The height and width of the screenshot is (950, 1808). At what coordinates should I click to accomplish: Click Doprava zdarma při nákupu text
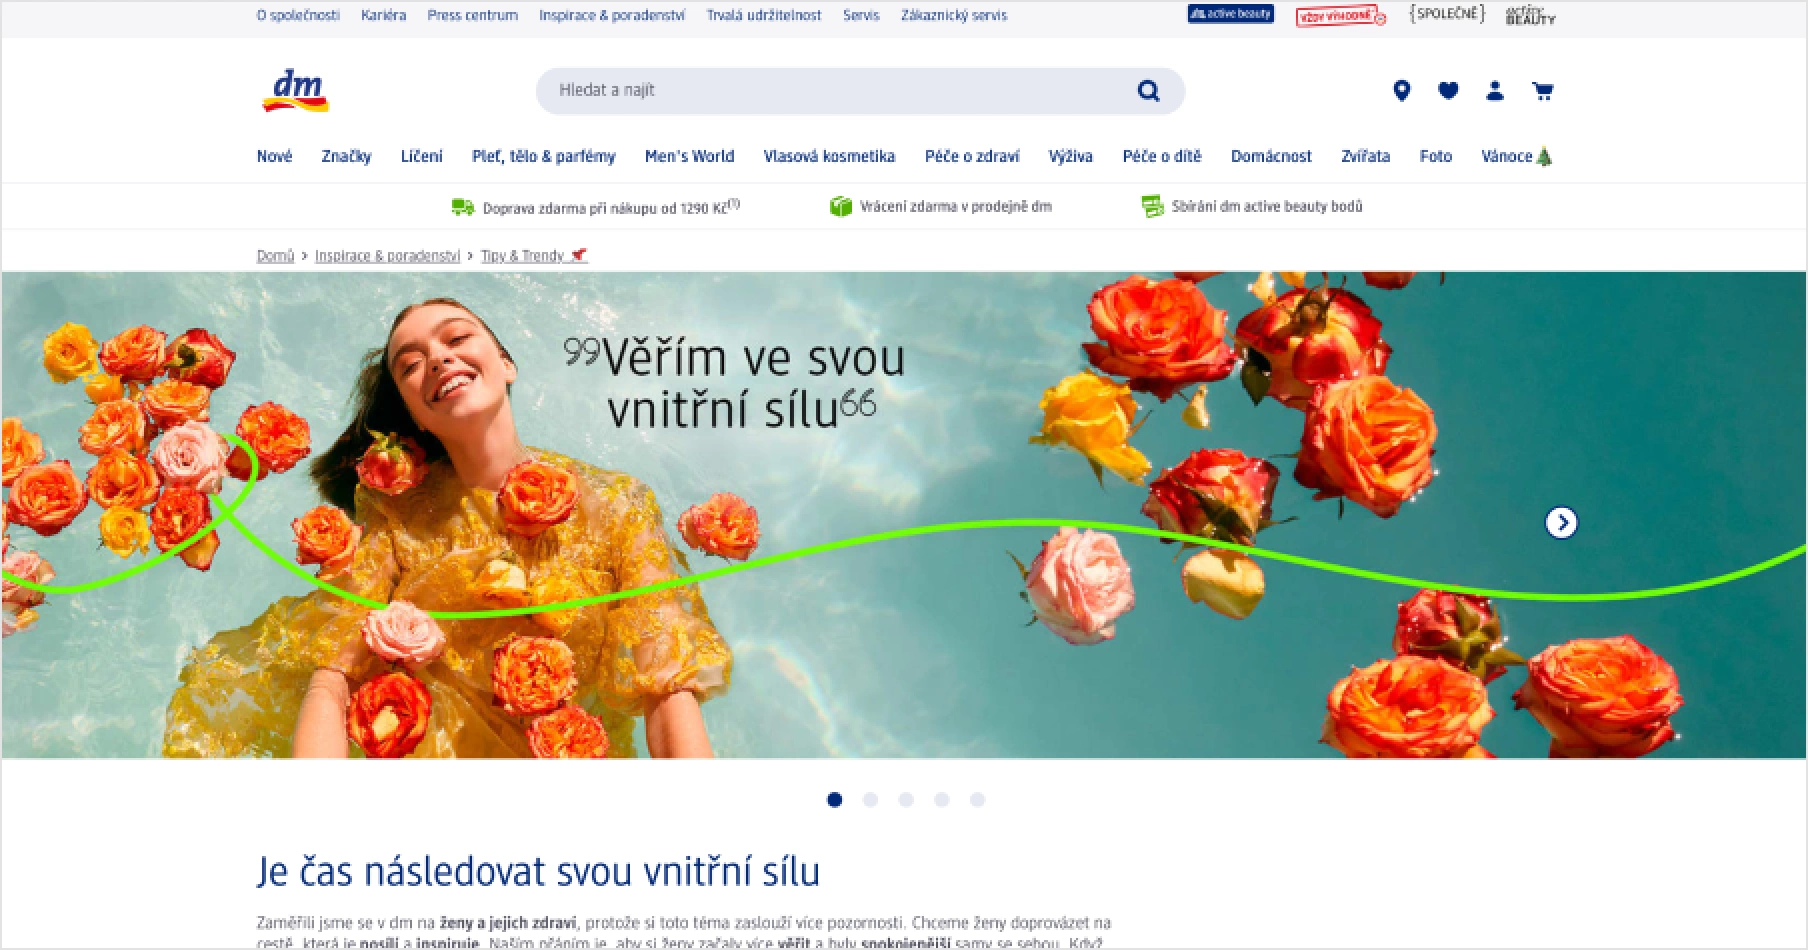[x=611, y=207]
